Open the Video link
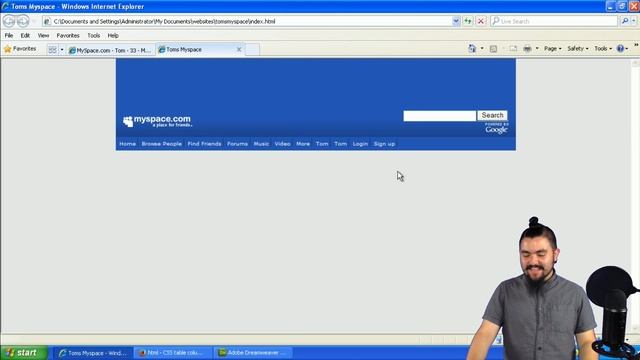This screenshot has width=640, height=360. [282, 144]
